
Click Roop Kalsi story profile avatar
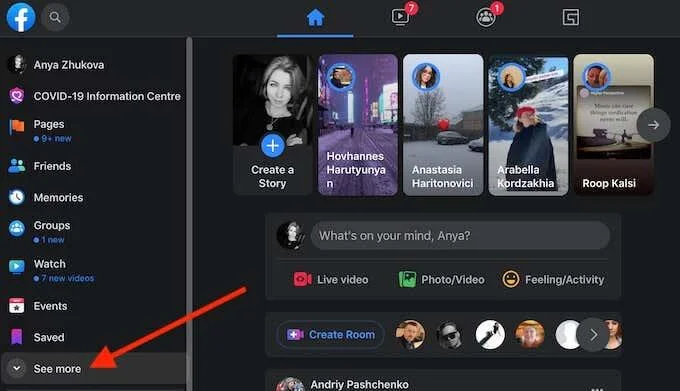(596, 76)
